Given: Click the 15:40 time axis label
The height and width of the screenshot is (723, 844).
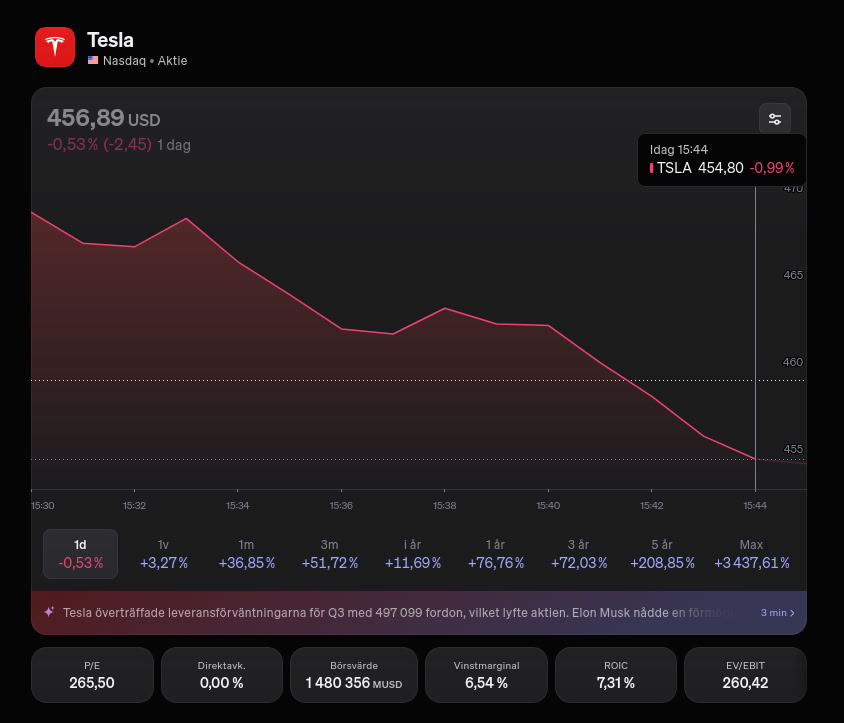Looking at the screenshot, I should [x=548, y=506].
